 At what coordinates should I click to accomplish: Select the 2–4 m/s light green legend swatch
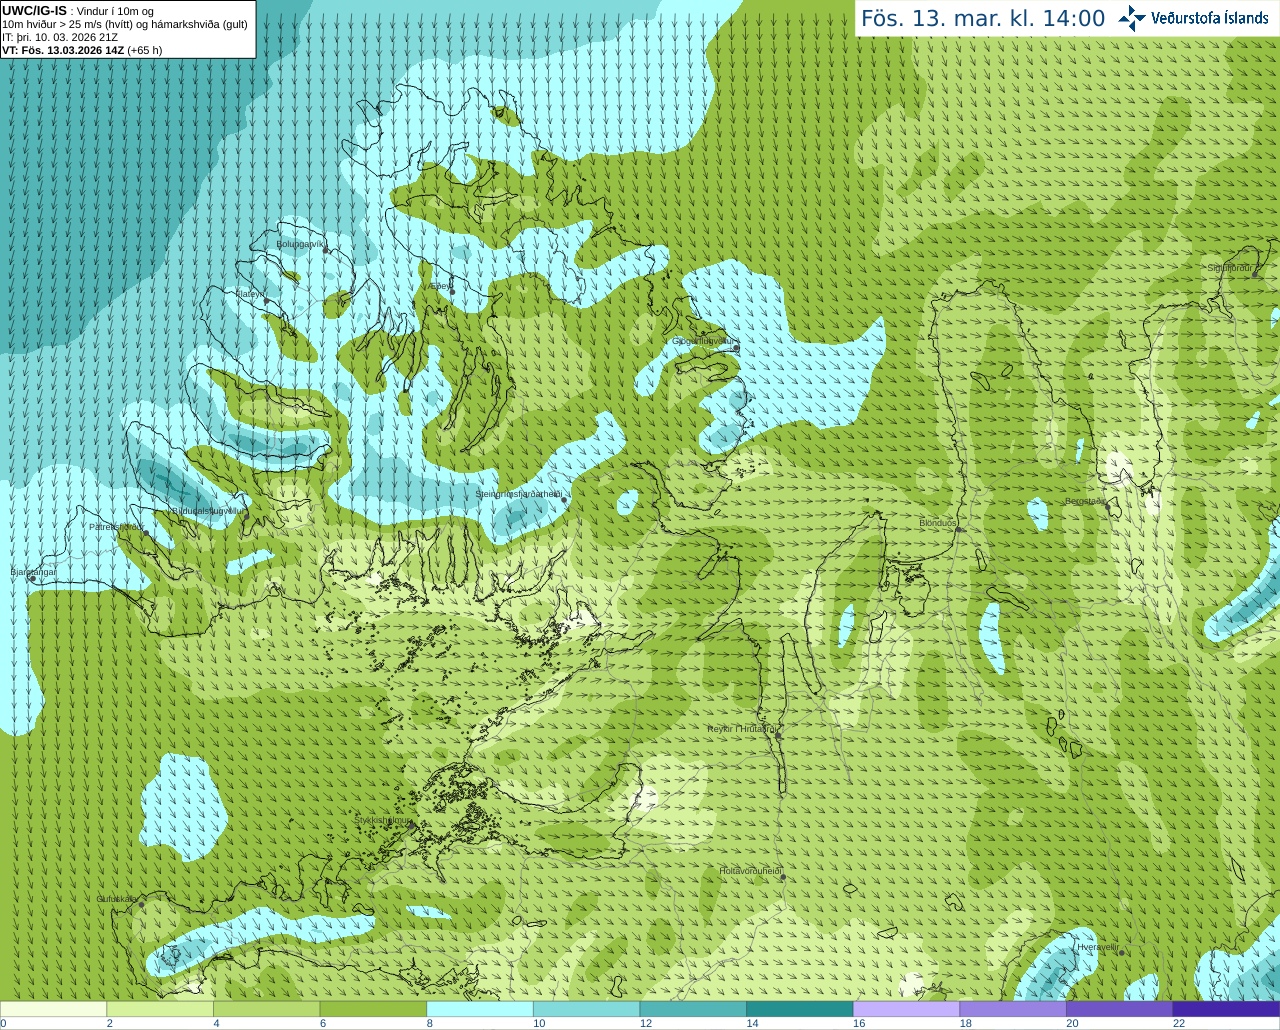tap(160, 1009)
